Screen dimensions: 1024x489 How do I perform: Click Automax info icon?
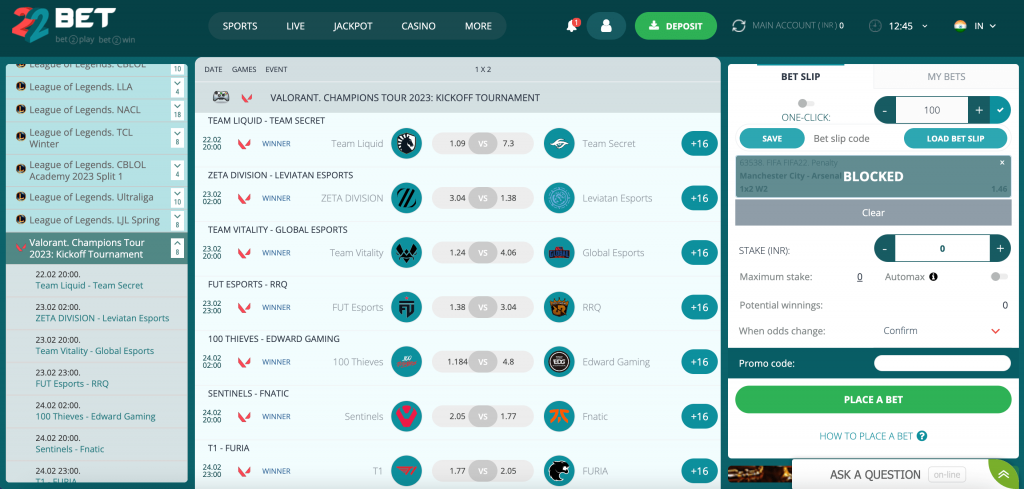tap(933, 277)
